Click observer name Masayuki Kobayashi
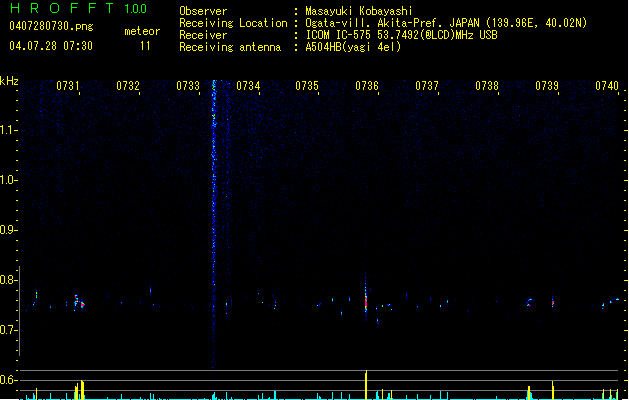Screen dimensions: 629x400 click(x=359, y=11)
